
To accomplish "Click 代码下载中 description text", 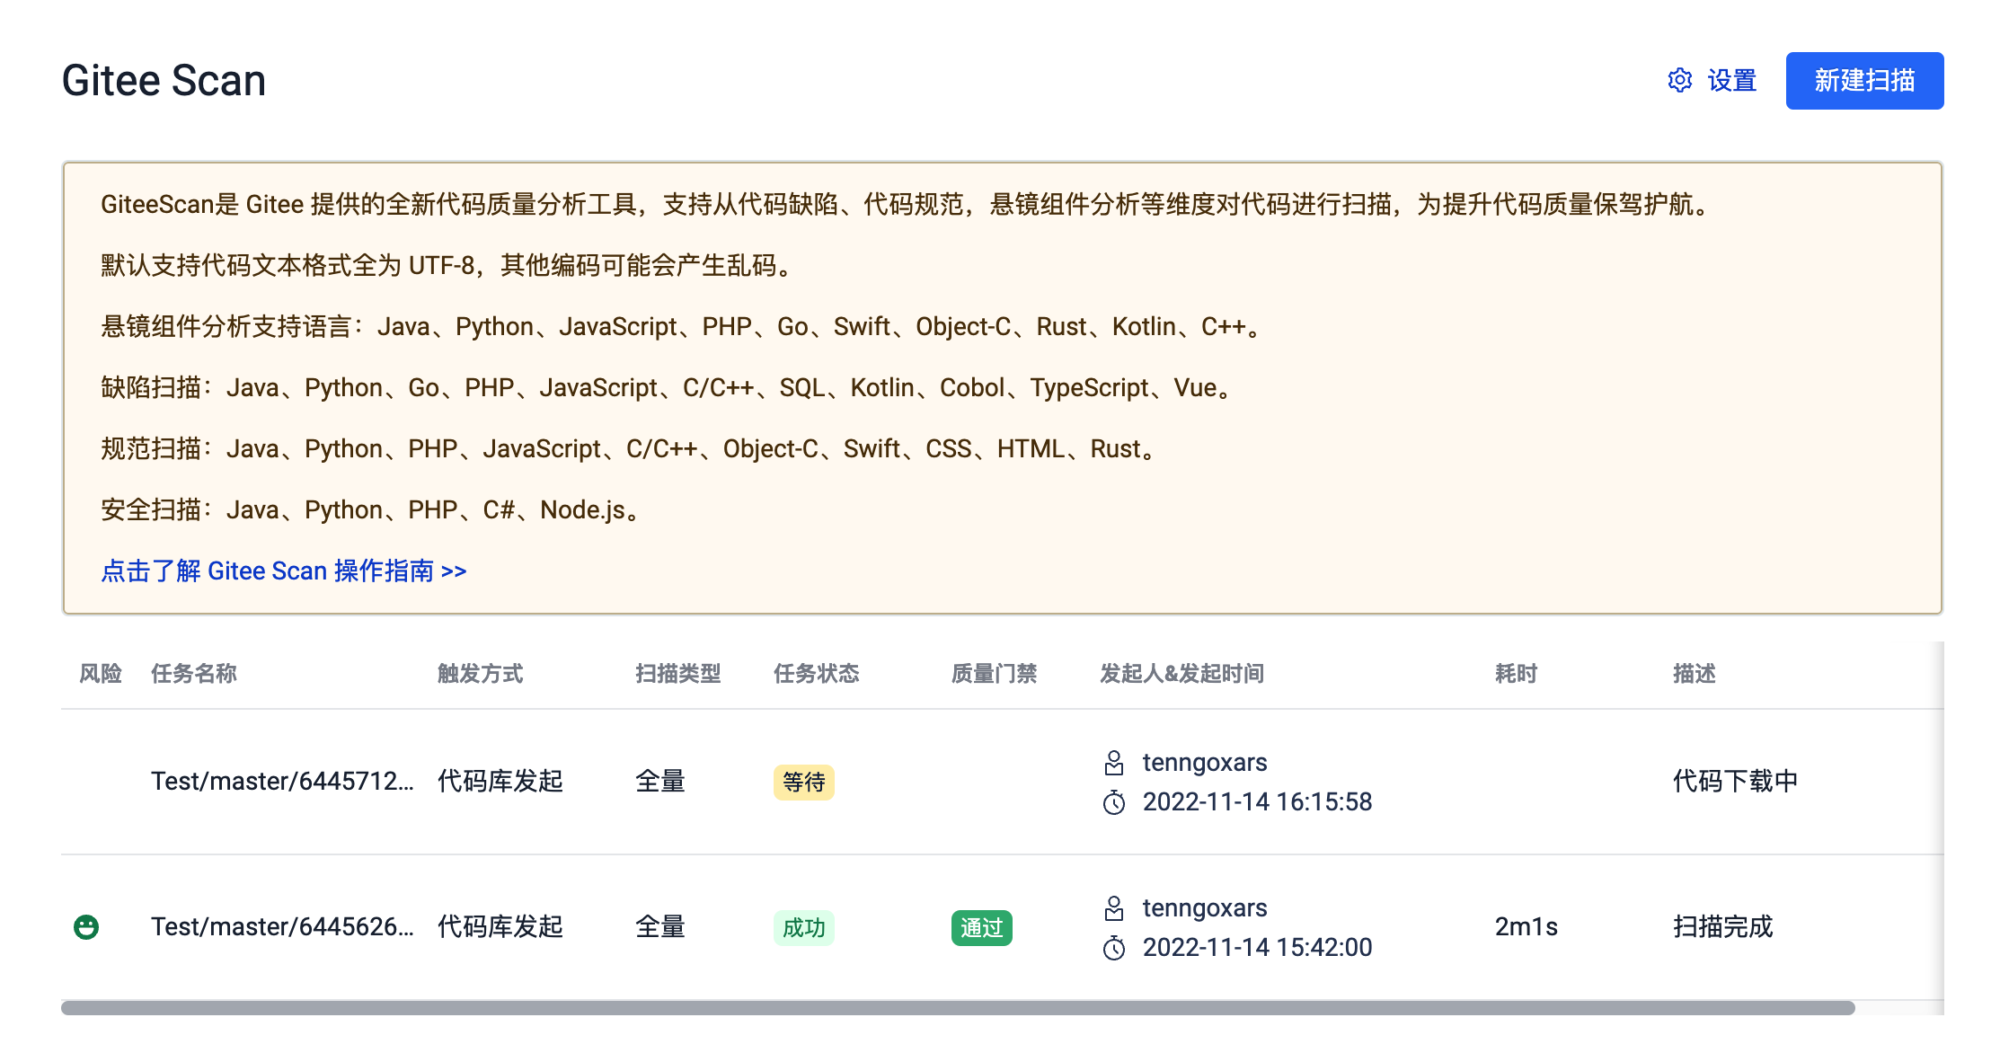I will pyautogui.click(x=1735, y=781).
